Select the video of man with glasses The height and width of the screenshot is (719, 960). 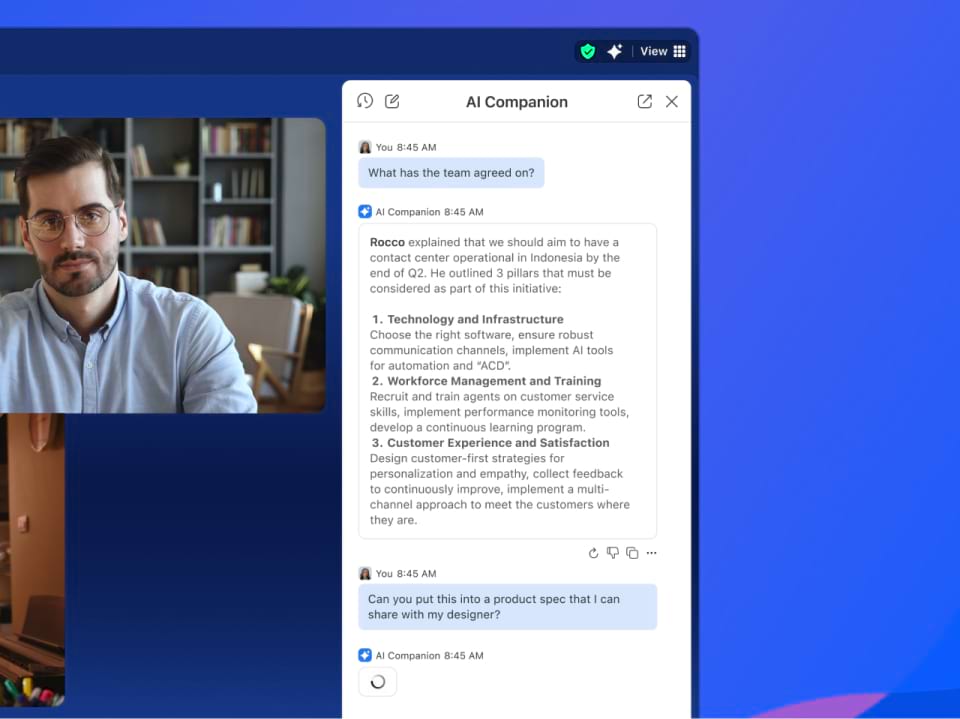pyautogui.click(x=160, y=265)
